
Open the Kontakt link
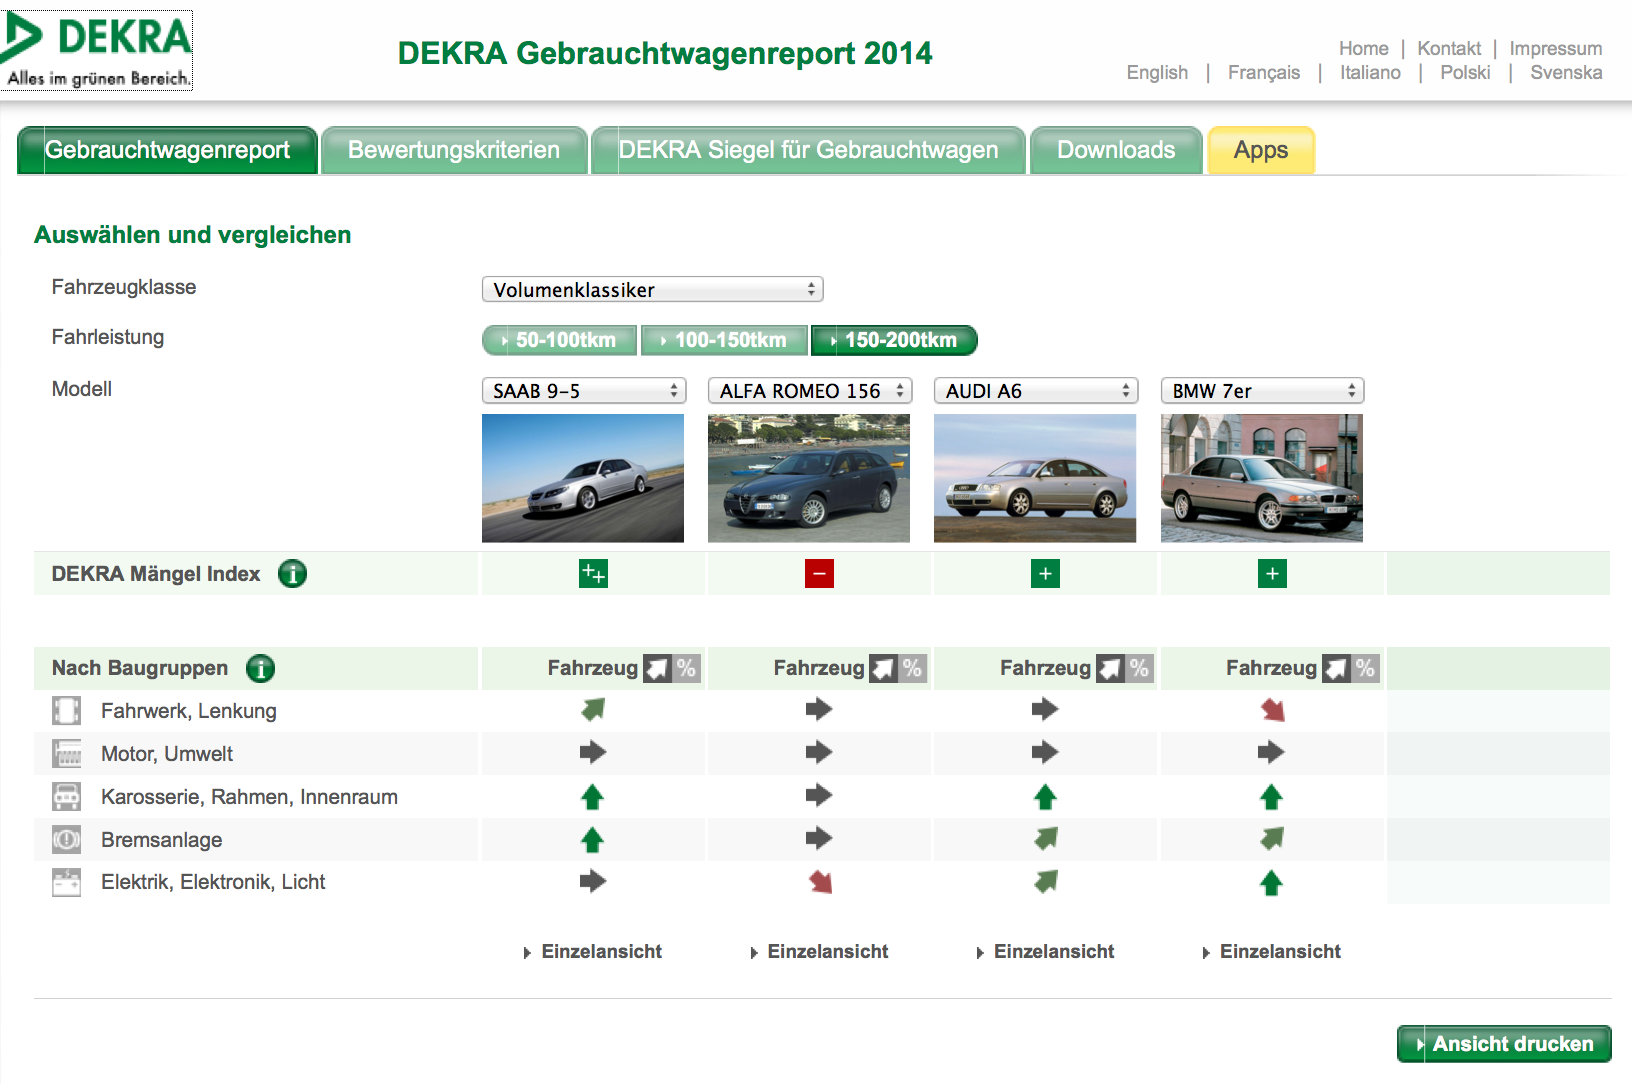(x=1449, y=48)
